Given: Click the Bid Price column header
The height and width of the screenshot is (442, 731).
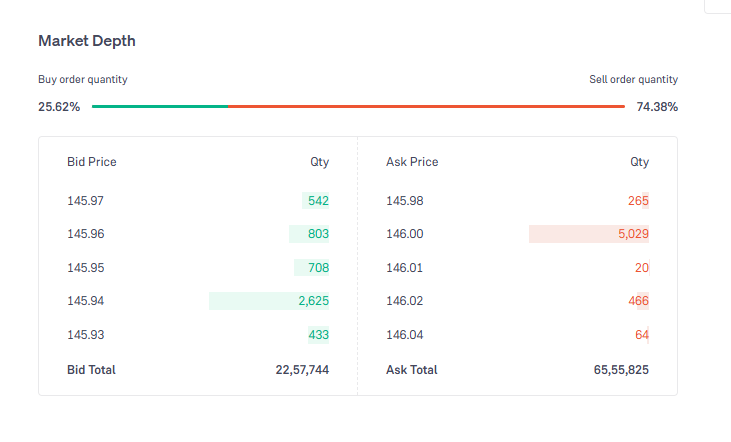Looking at the screenshot, I should 92,162.
